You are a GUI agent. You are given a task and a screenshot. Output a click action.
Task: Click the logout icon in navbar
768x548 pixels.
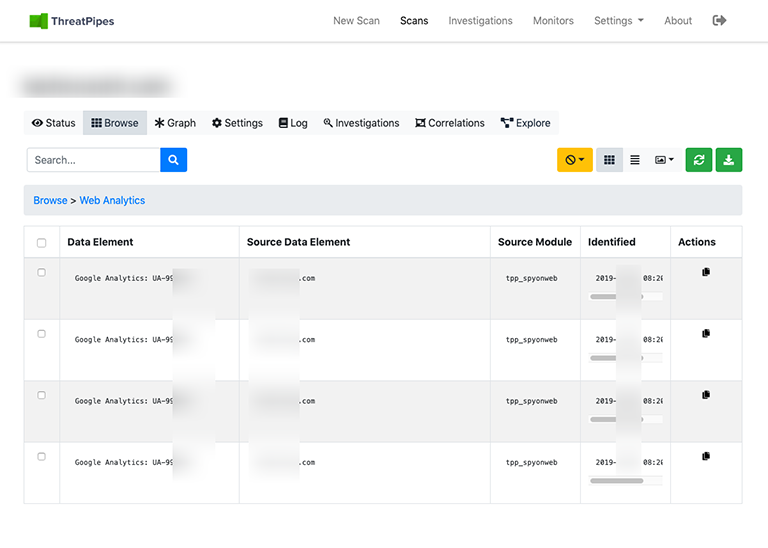click(719, 21)
